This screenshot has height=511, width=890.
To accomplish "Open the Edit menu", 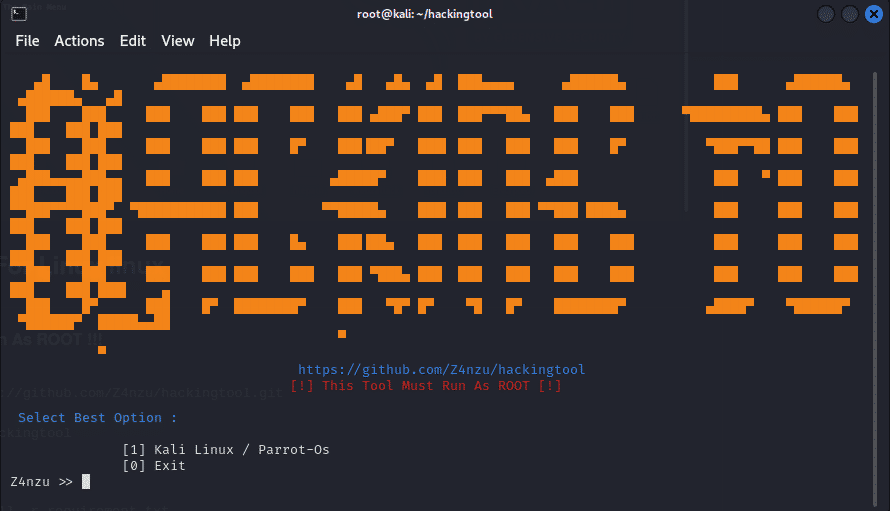I will click(x=133, y=41).
